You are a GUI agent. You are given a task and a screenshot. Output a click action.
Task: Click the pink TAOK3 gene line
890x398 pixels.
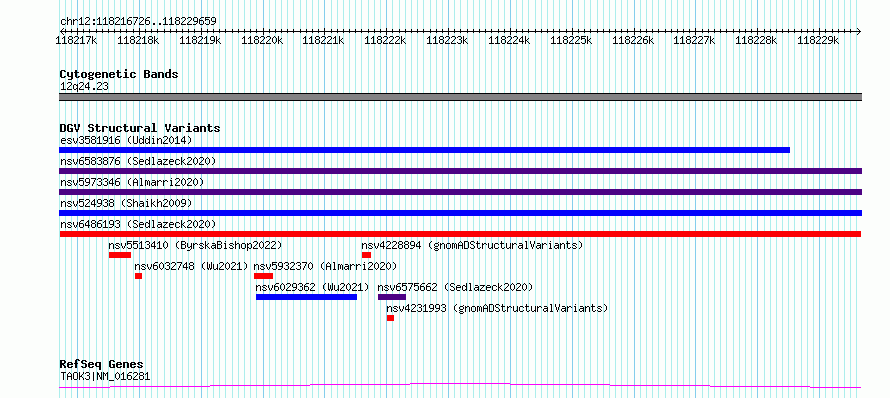[x=460, y=386]
